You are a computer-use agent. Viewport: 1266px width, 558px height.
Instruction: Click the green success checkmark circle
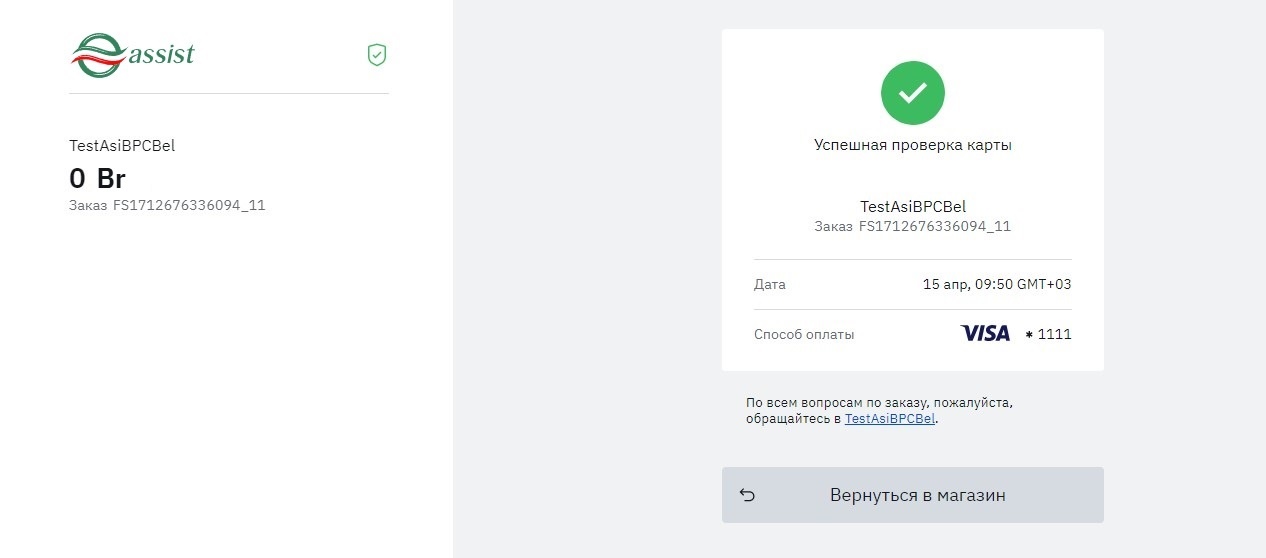coord(912,93)
